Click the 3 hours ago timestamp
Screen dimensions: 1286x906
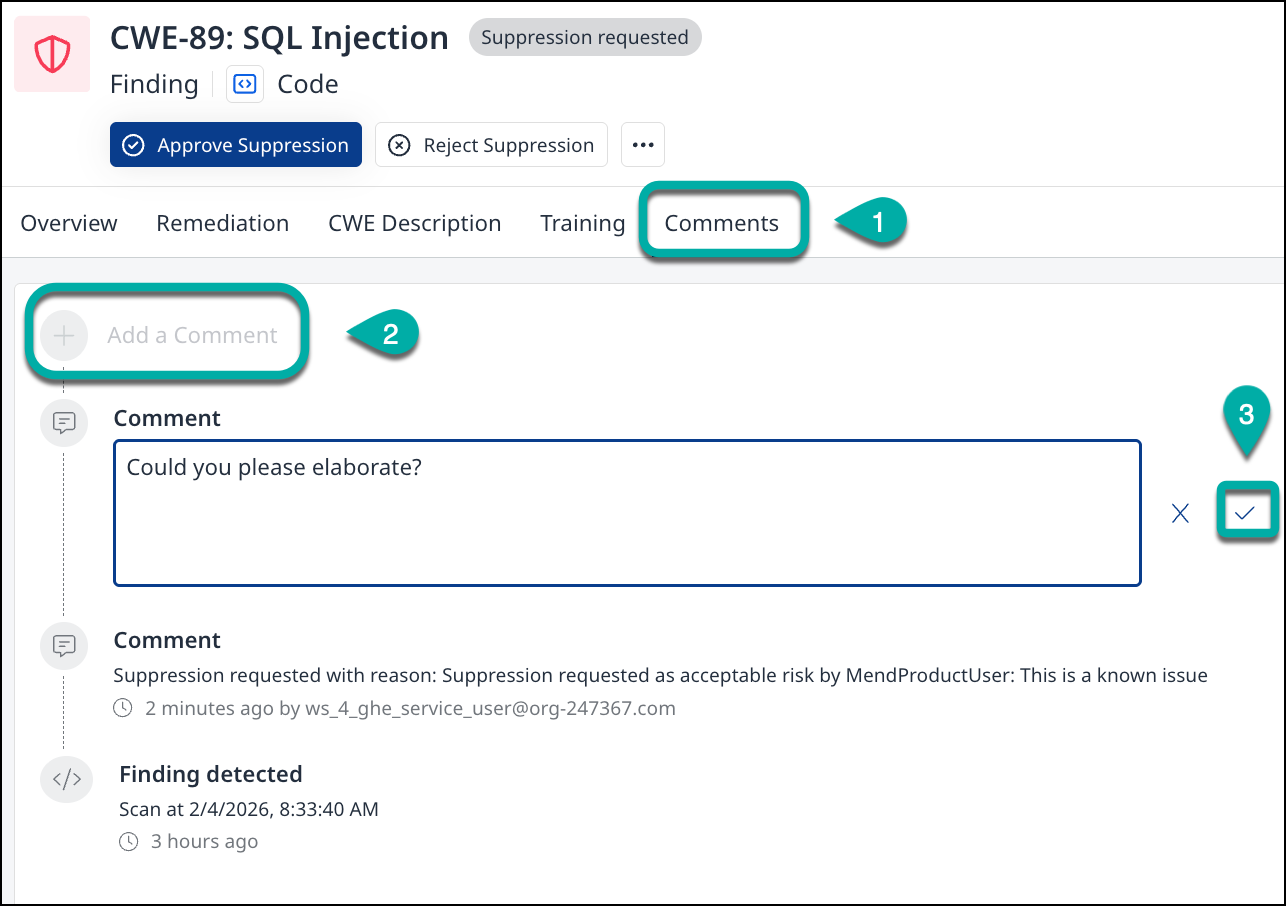[x=204, y=842]
